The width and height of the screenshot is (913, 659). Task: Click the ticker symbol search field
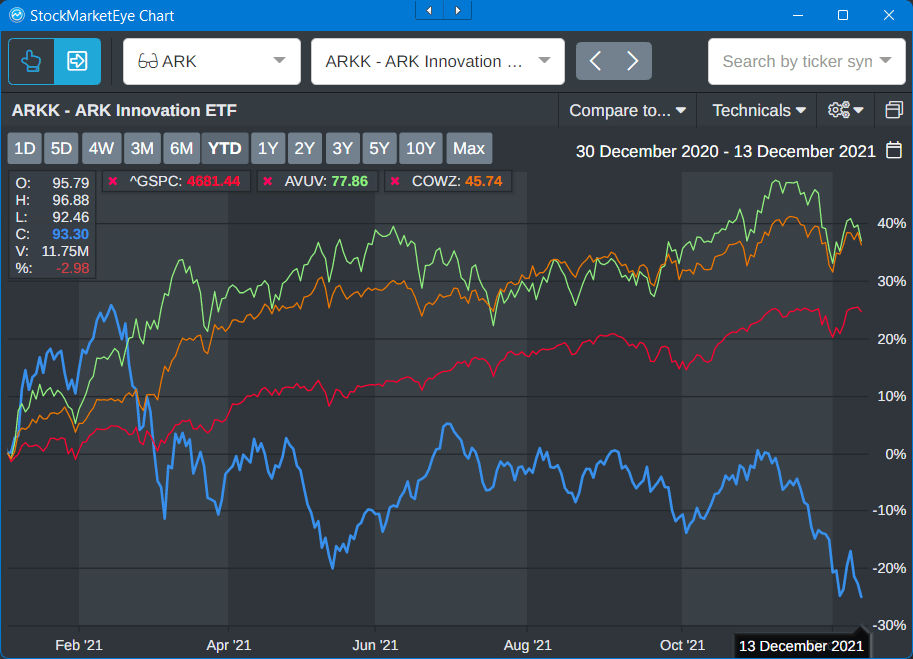pos(797,62)
